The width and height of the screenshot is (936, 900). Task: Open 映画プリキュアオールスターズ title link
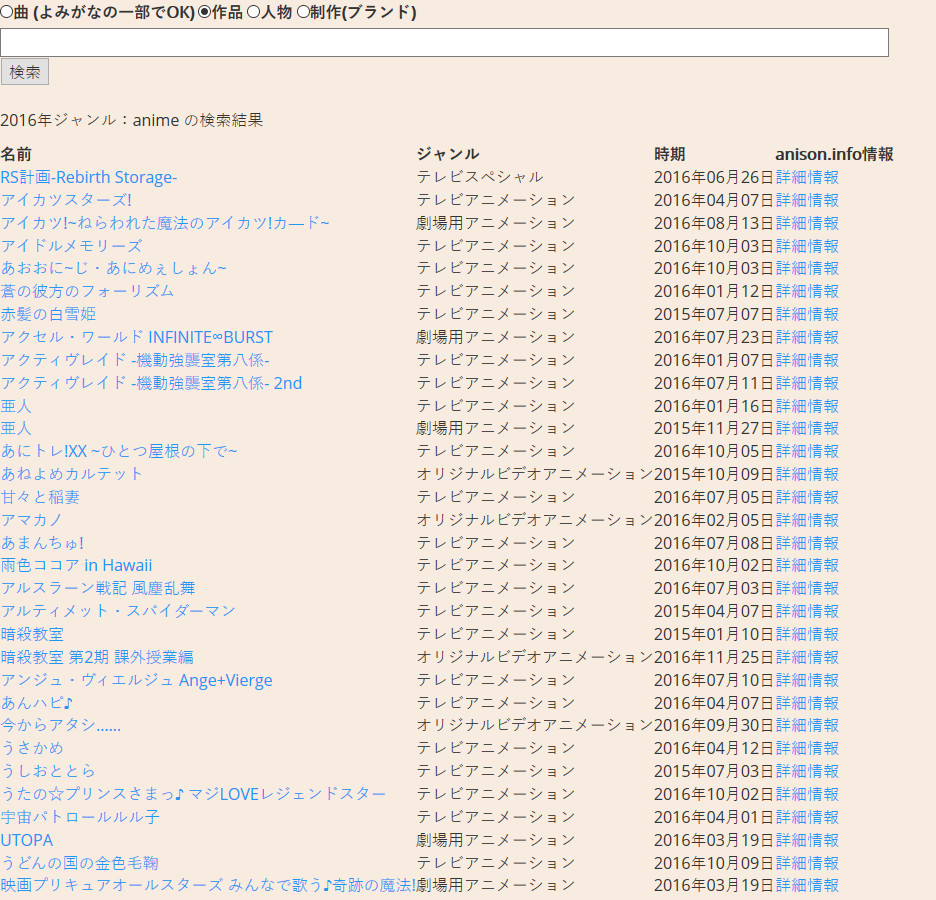[208, 885]
